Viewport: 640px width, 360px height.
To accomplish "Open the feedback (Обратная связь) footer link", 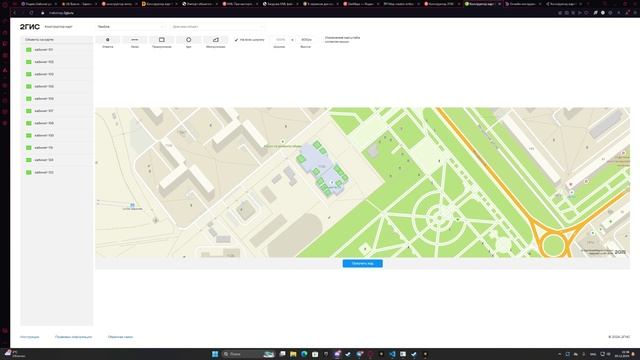I will 120,337.
